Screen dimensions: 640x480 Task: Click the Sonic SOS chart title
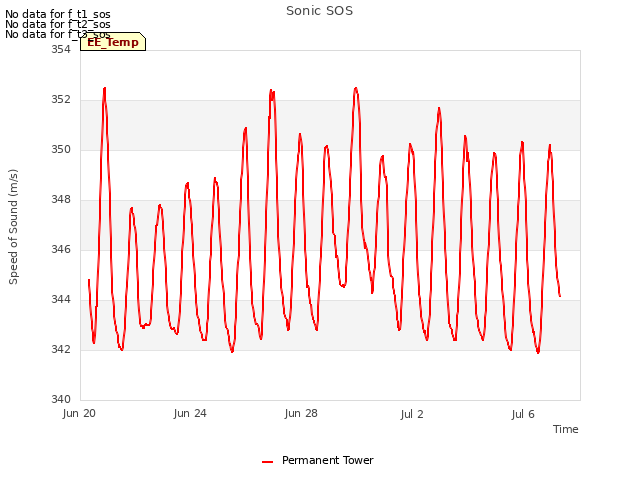319,11
